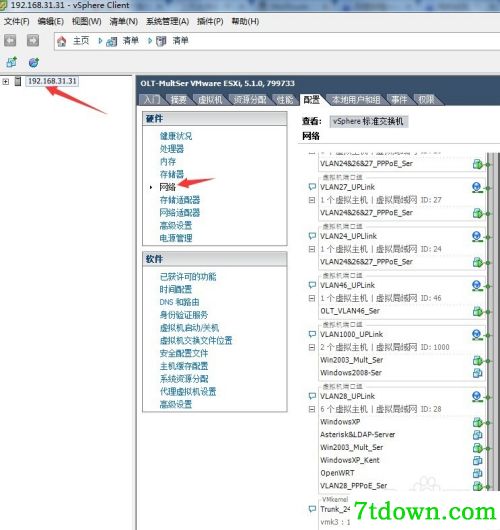Open the 主机缓存配置 link

tap(184, 366)
